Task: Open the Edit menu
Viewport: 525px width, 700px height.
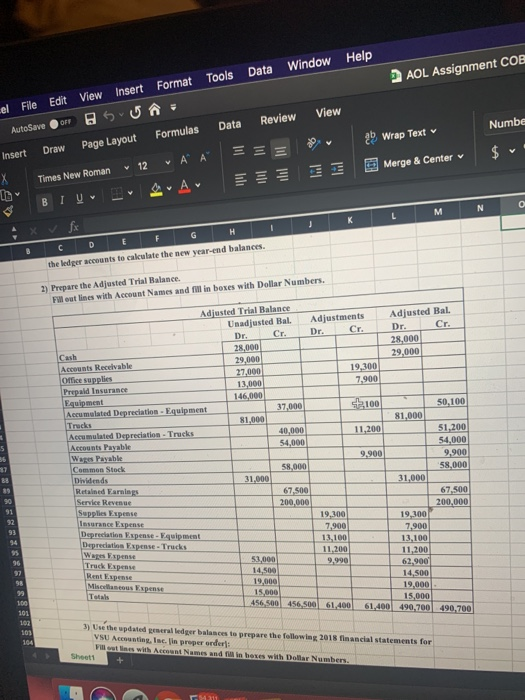Action: [x=58, y=101]
